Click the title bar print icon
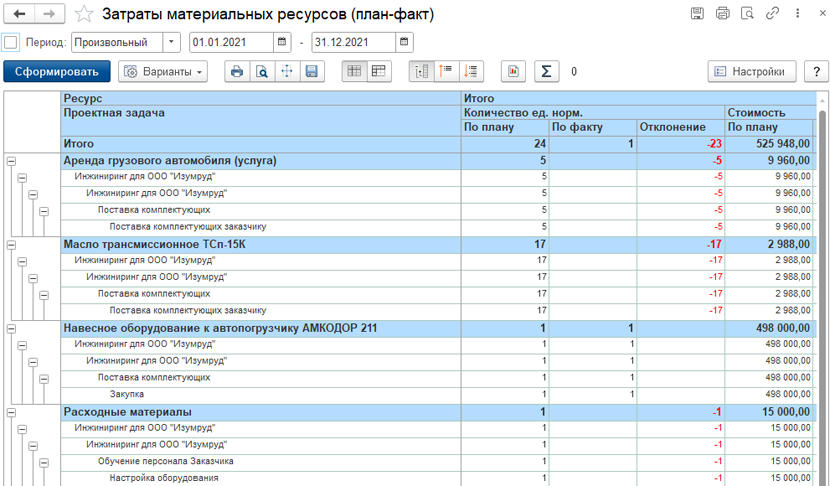 [723, 13]
